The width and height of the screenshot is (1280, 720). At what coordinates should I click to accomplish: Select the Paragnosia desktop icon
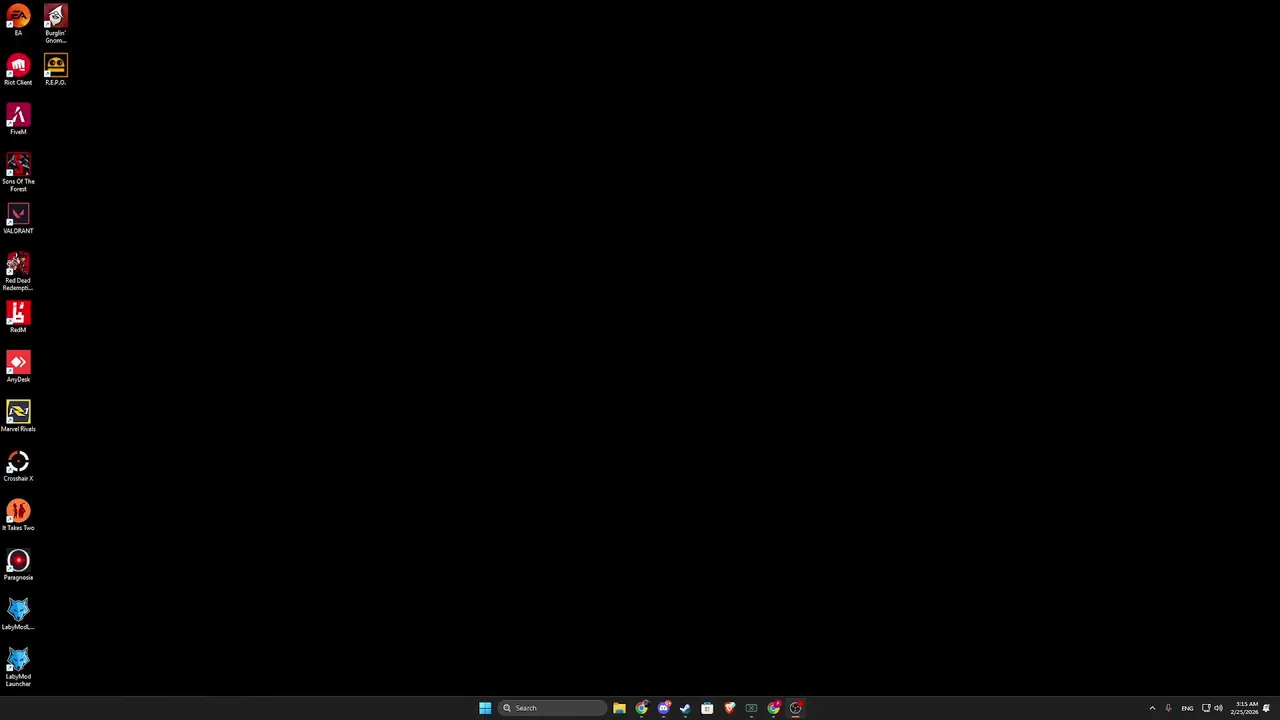[x=18, y=565]
